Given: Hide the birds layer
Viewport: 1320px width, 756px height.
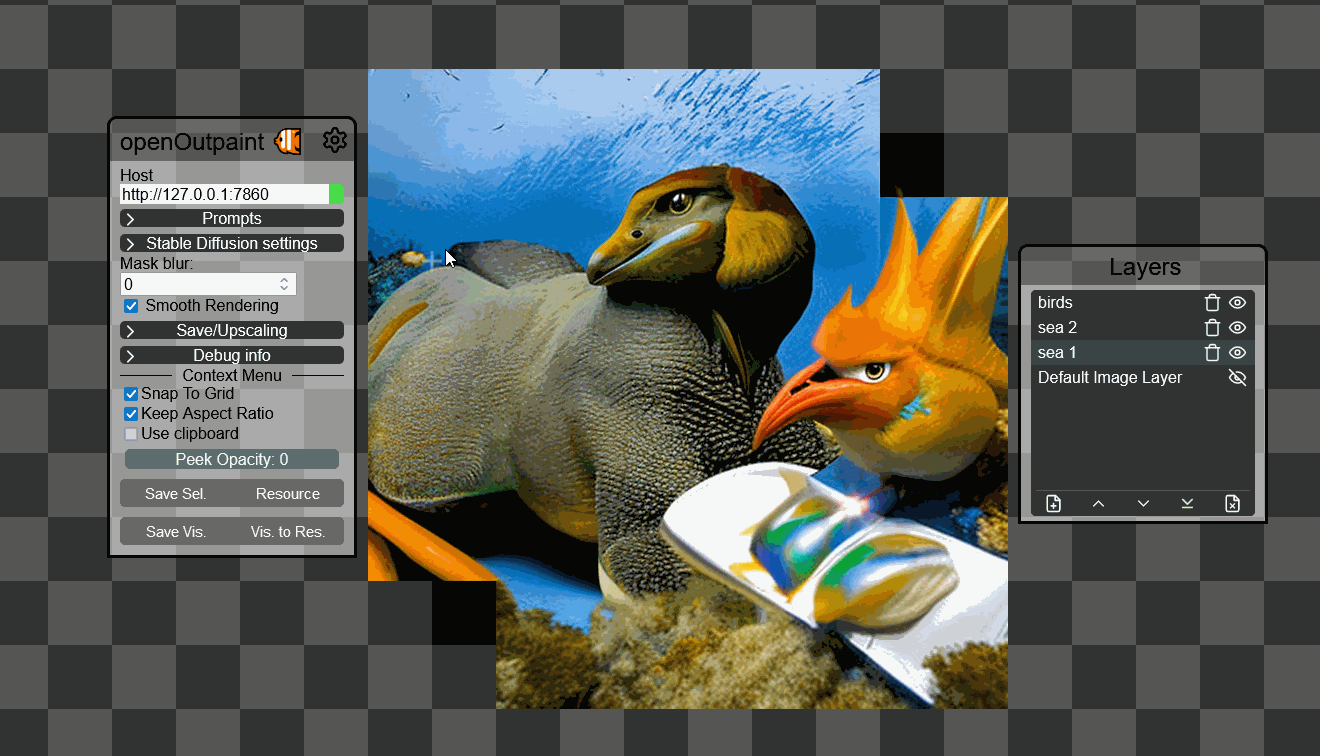Looking at the screenshot, I should point(1237,303).
